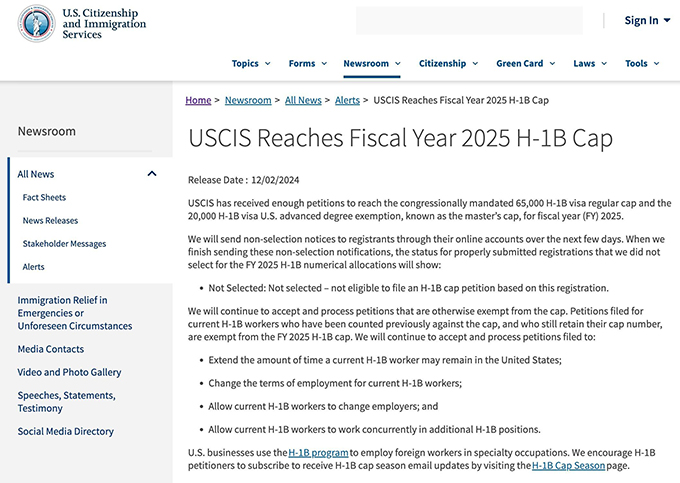Open Alerts breadcrumb link
Viewport: 680px width, 483px height.
[x=347, y=100]
